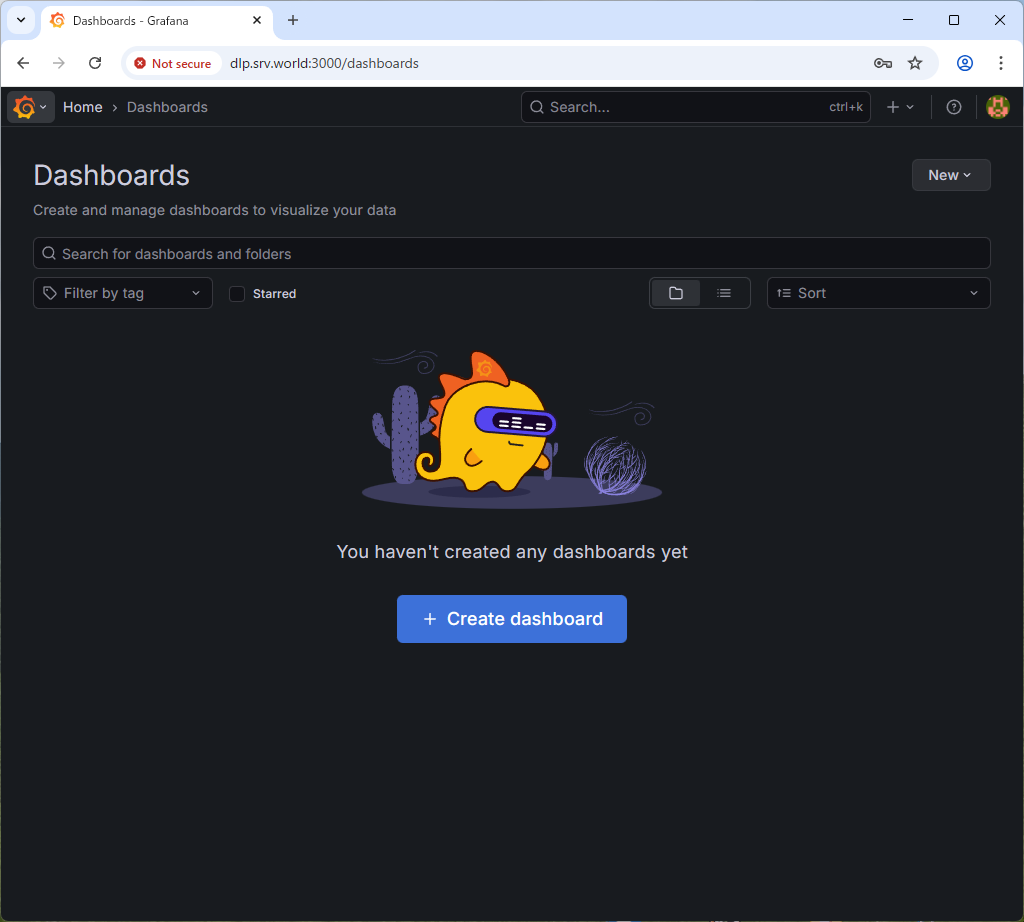Toggle the Starred checkbox
The height and width of the screenshot is (922, 1024).
[x=237, y=294]
